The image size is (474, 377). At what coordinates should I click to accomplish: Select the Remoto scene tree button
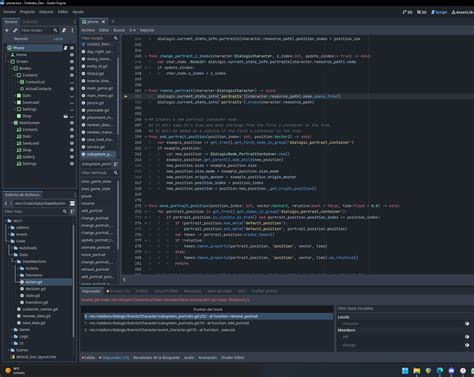coord(21,39)
